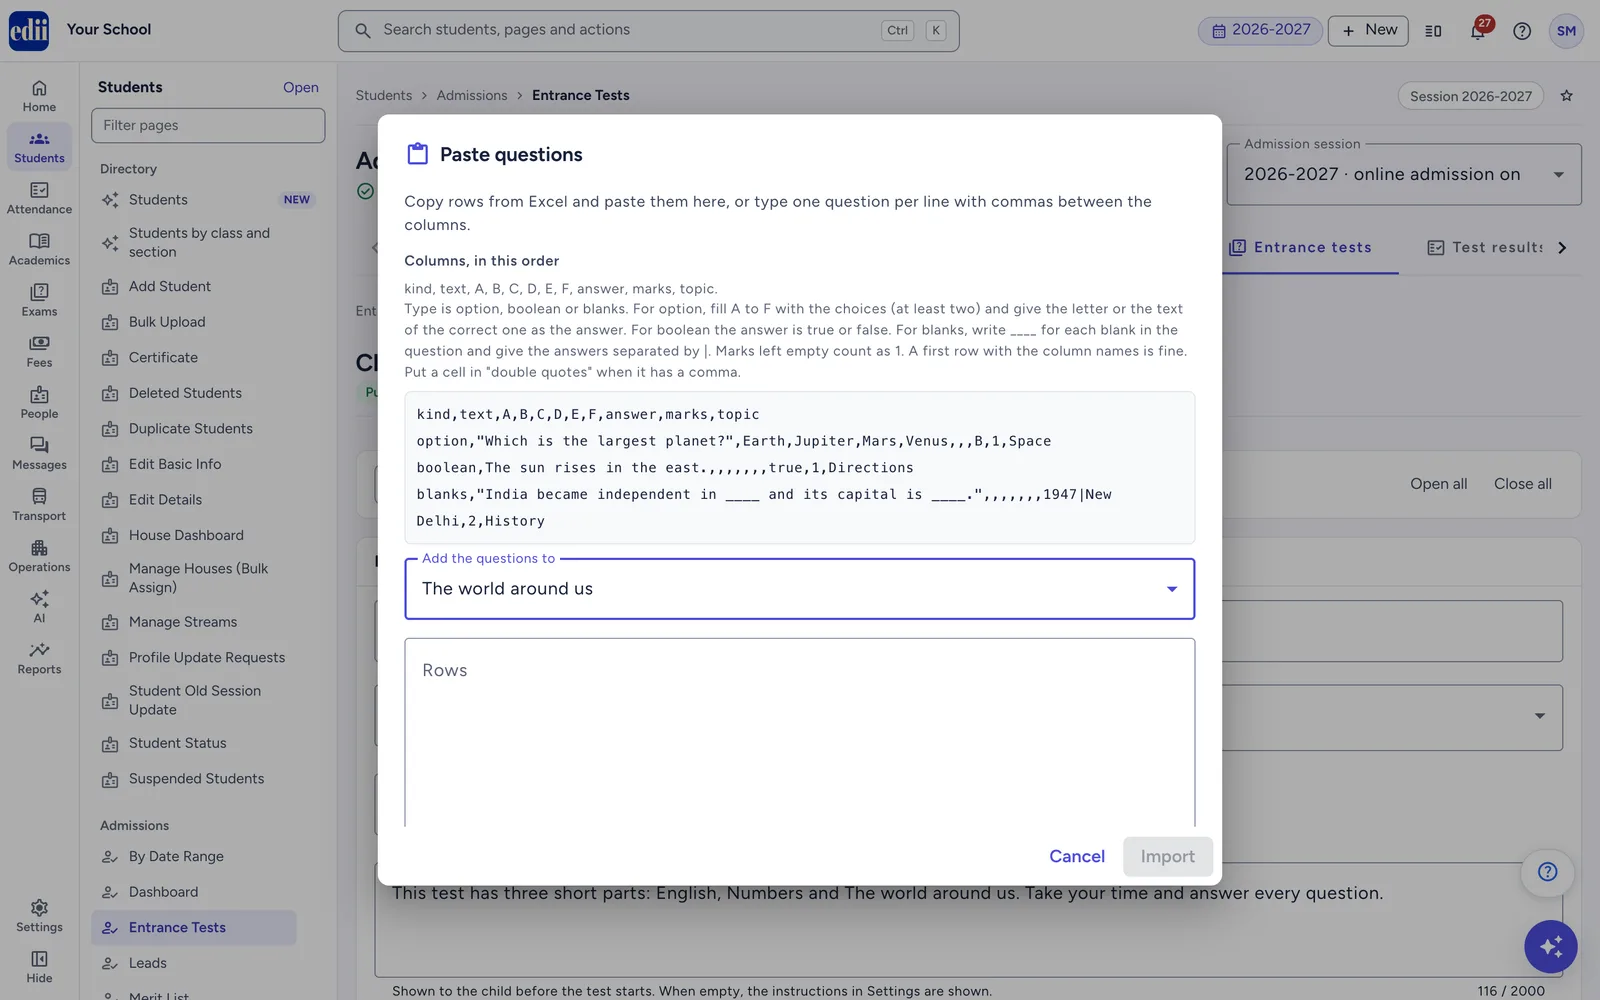The image size is (1600, 1000).
Task: Open the Leads sidebar item
Action: 148,963
